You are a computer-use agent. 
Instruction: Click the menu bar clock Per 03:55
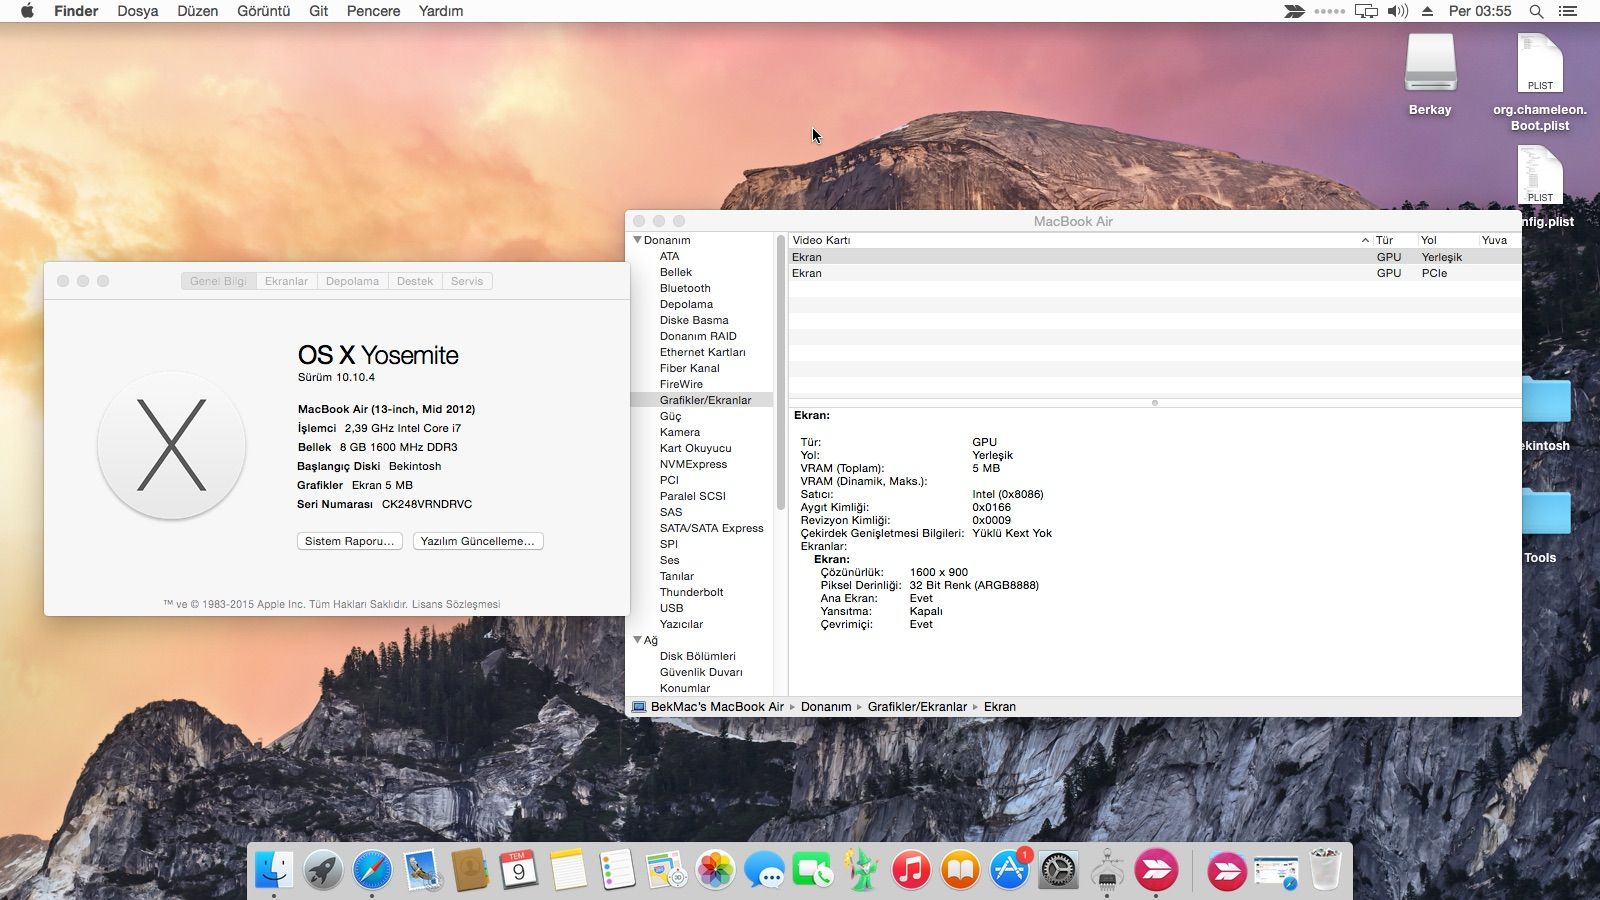(1480, 11)
